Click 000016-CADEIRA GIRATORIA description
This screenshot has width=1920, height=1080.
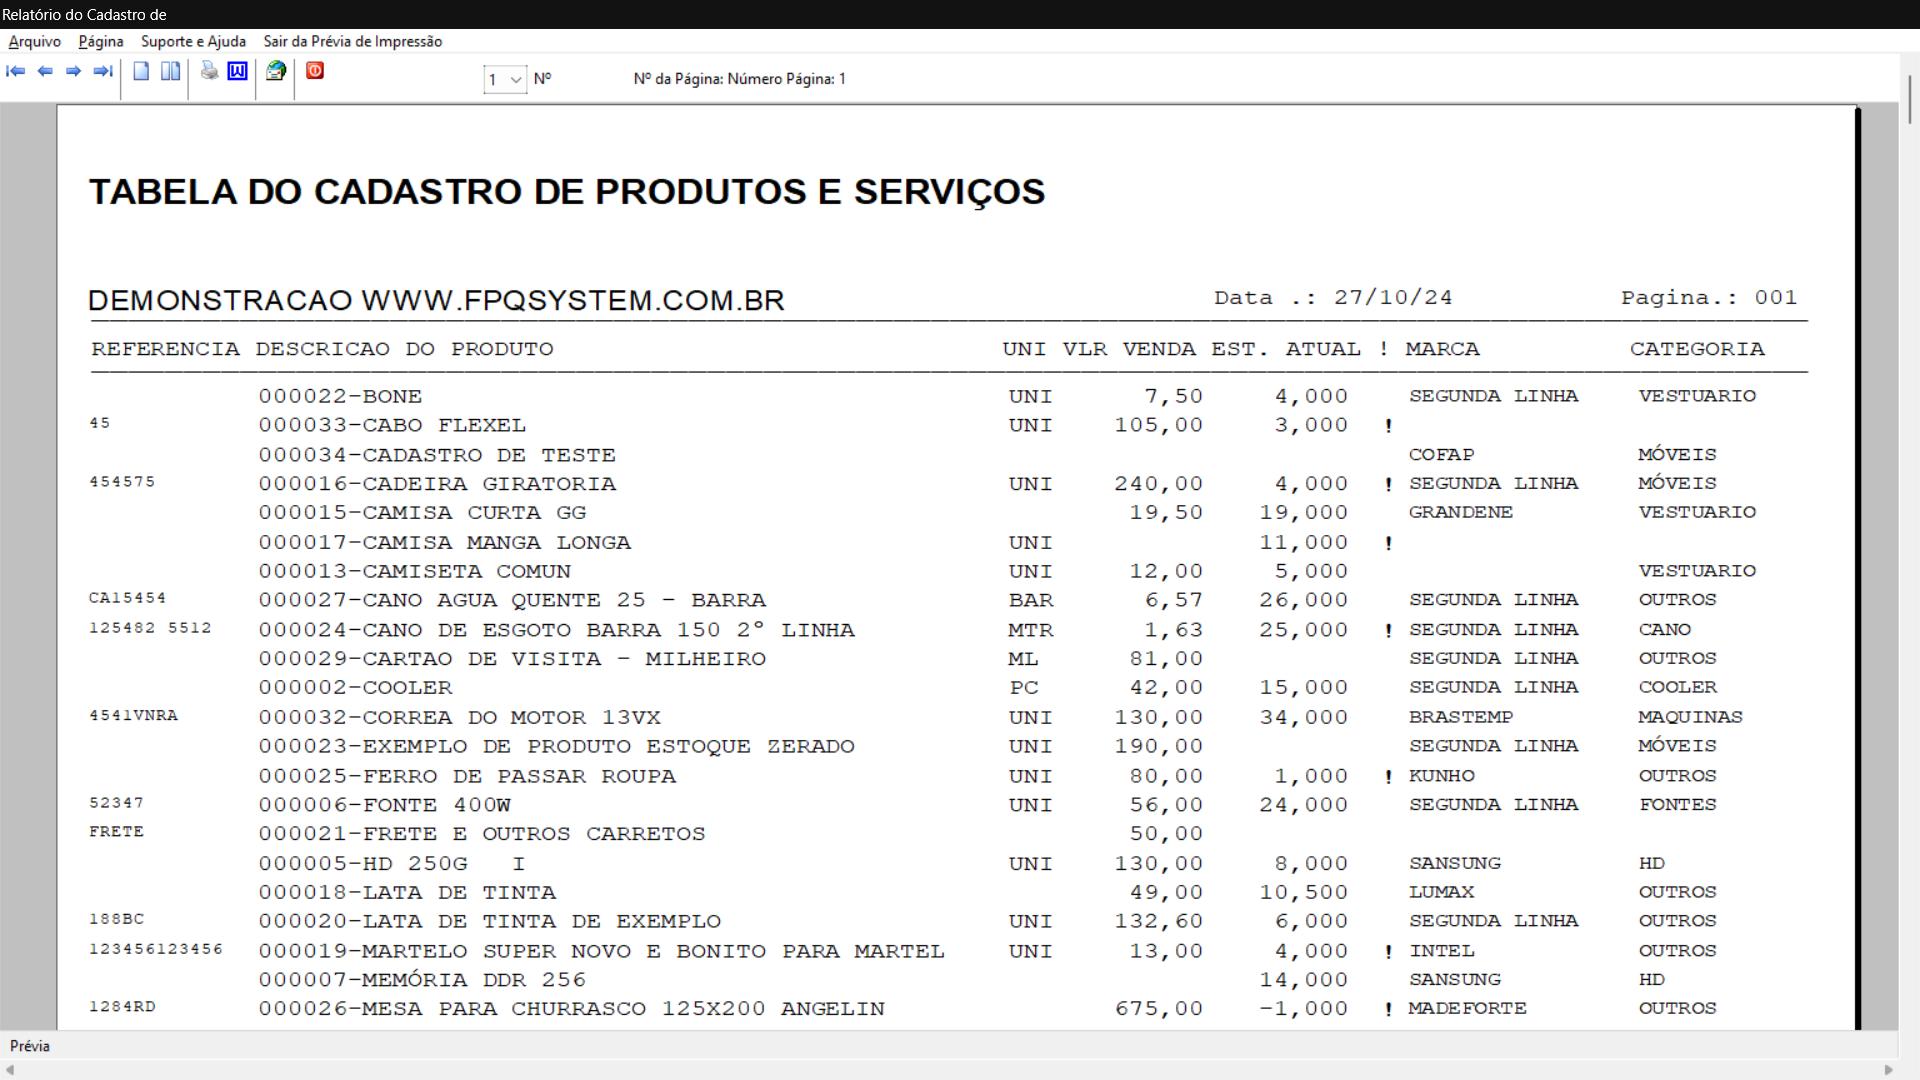[437, 484]
